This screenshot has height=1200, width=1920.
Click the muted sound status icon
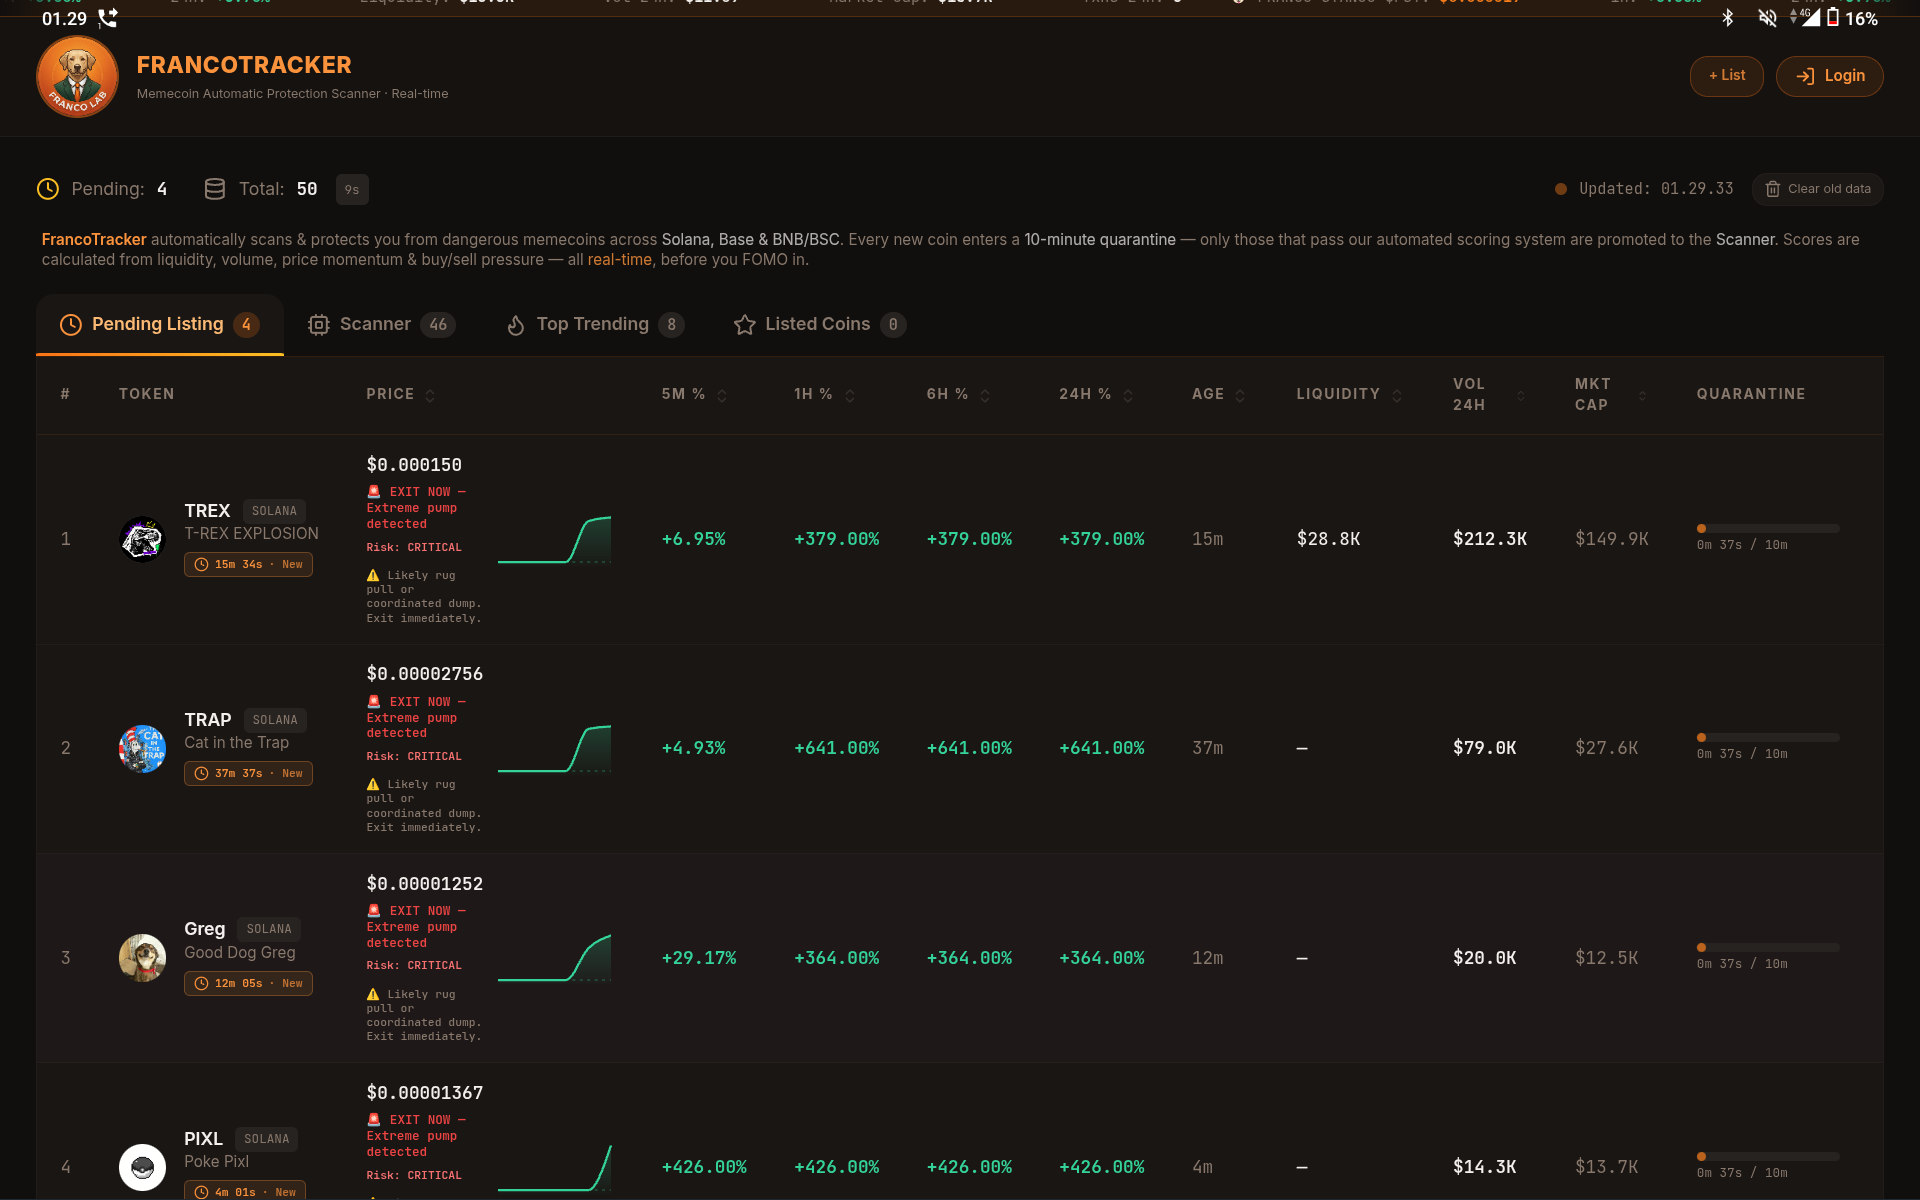coord(1768,18)
